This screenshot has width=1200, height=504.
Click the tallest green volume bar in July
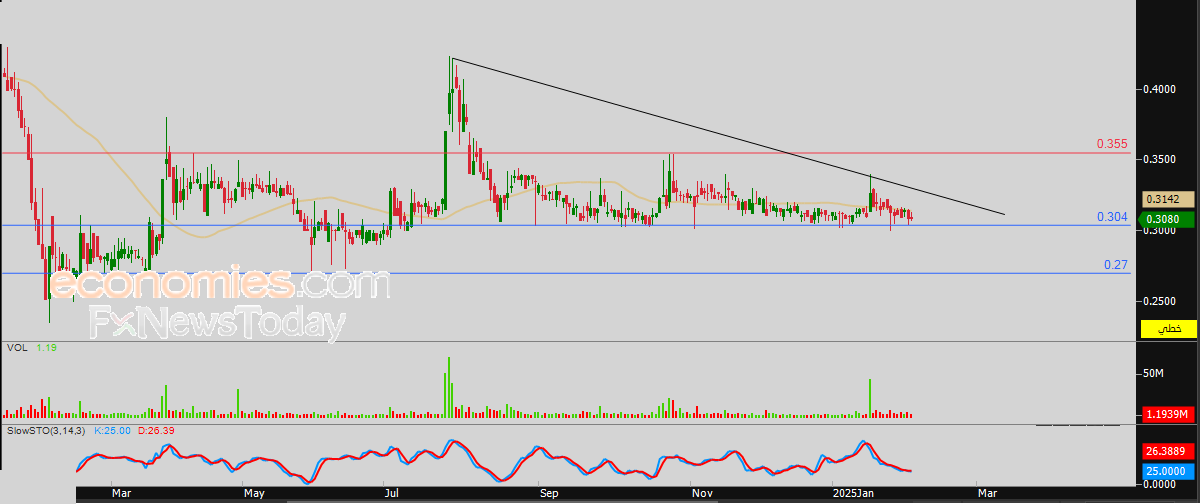pos(449,387)
